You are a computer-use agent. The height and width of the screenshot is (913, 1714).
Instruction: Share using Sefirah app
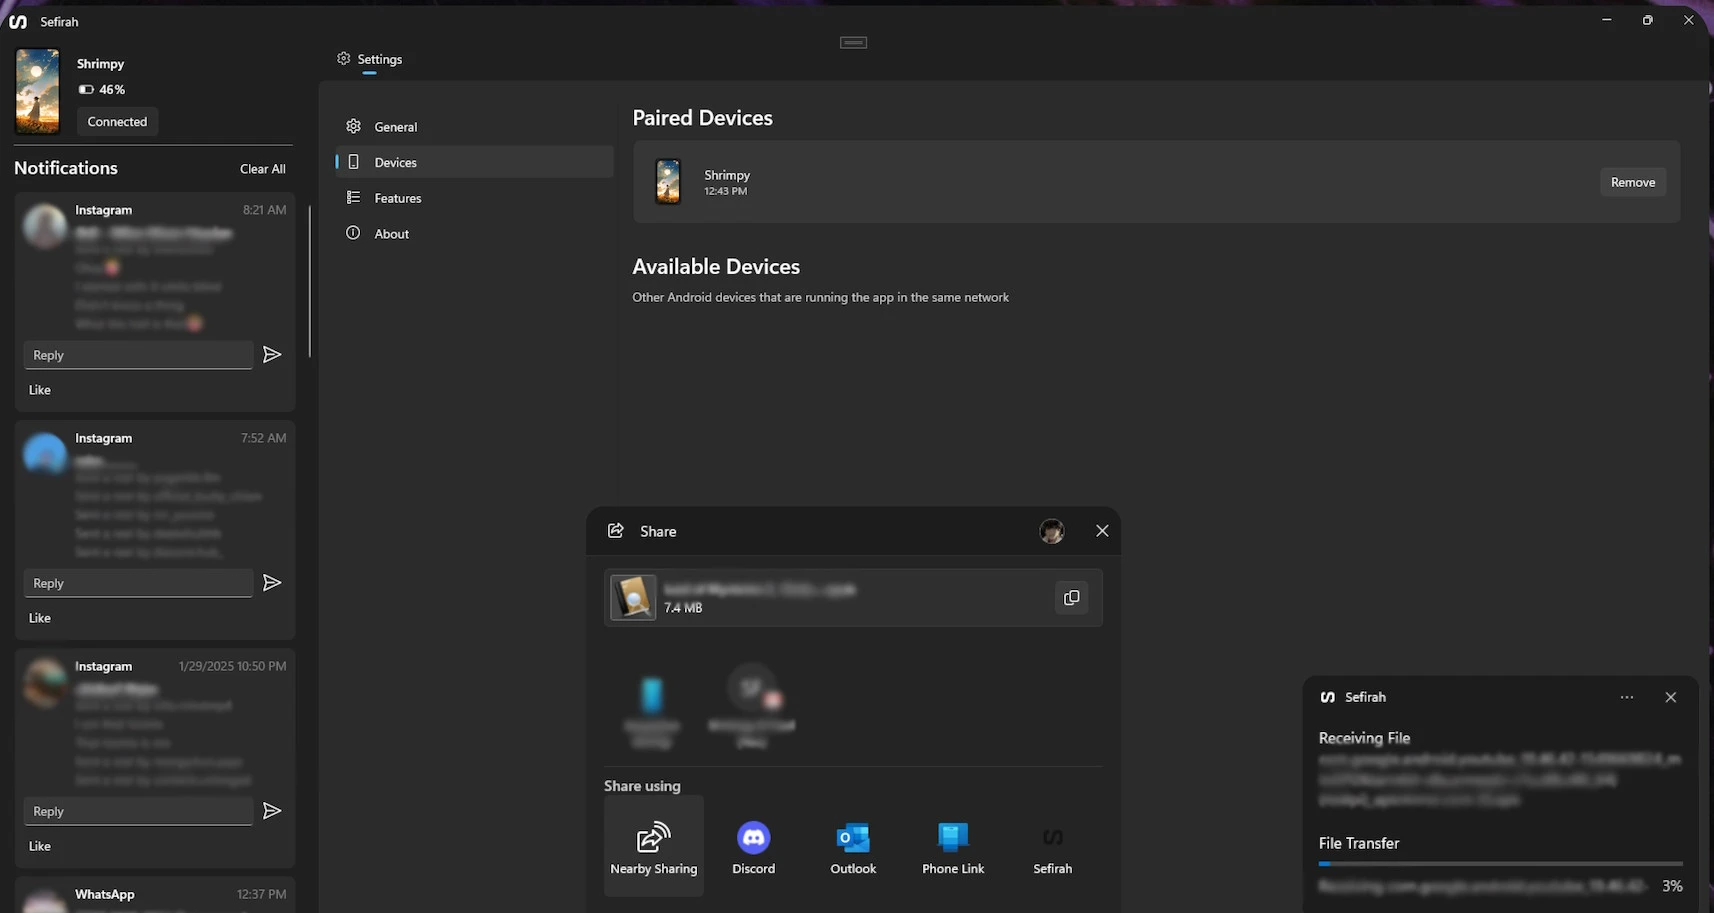(1052, 847)
